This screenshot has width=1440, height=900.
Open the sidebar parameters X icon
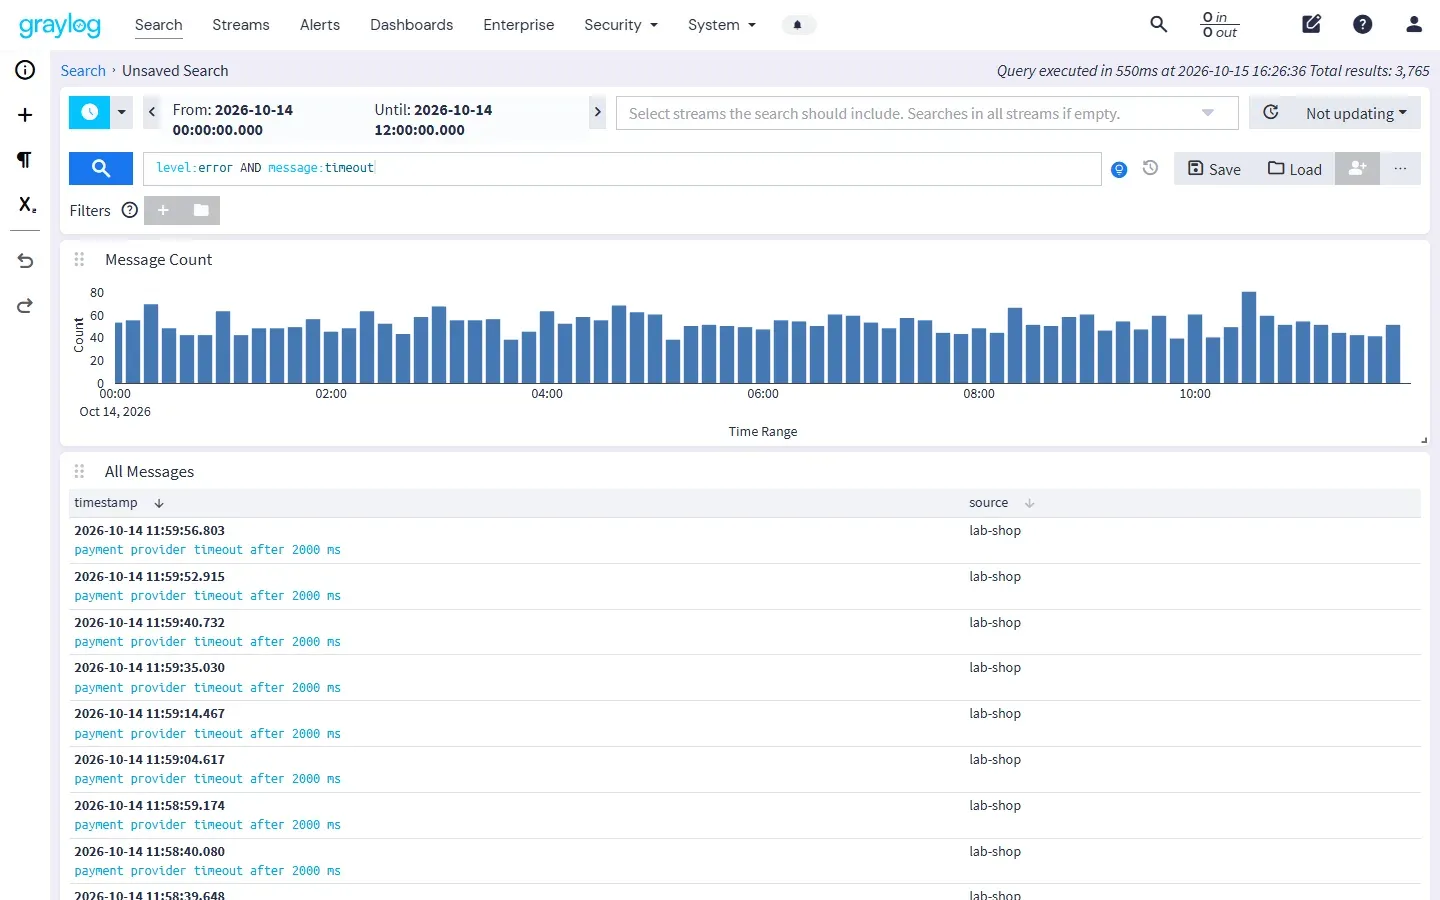27,205
